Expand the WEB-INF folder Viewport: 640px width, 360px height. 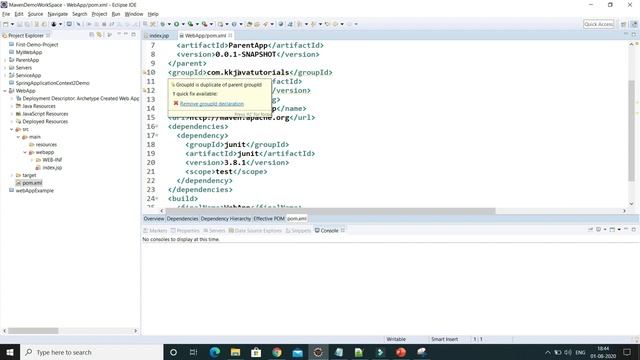[31, 160]
